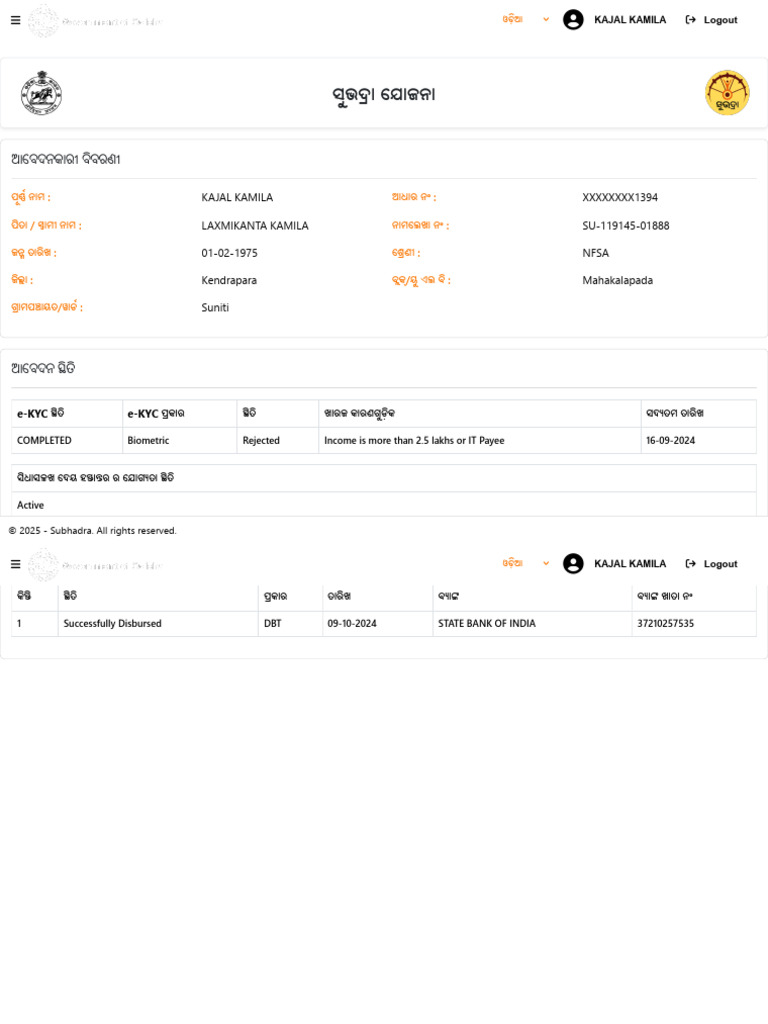This screenshot has height=1024, width=768.
Task: Expand the ଓଡ଼ିଆ language dropdown in the top header
Action: 526,20
